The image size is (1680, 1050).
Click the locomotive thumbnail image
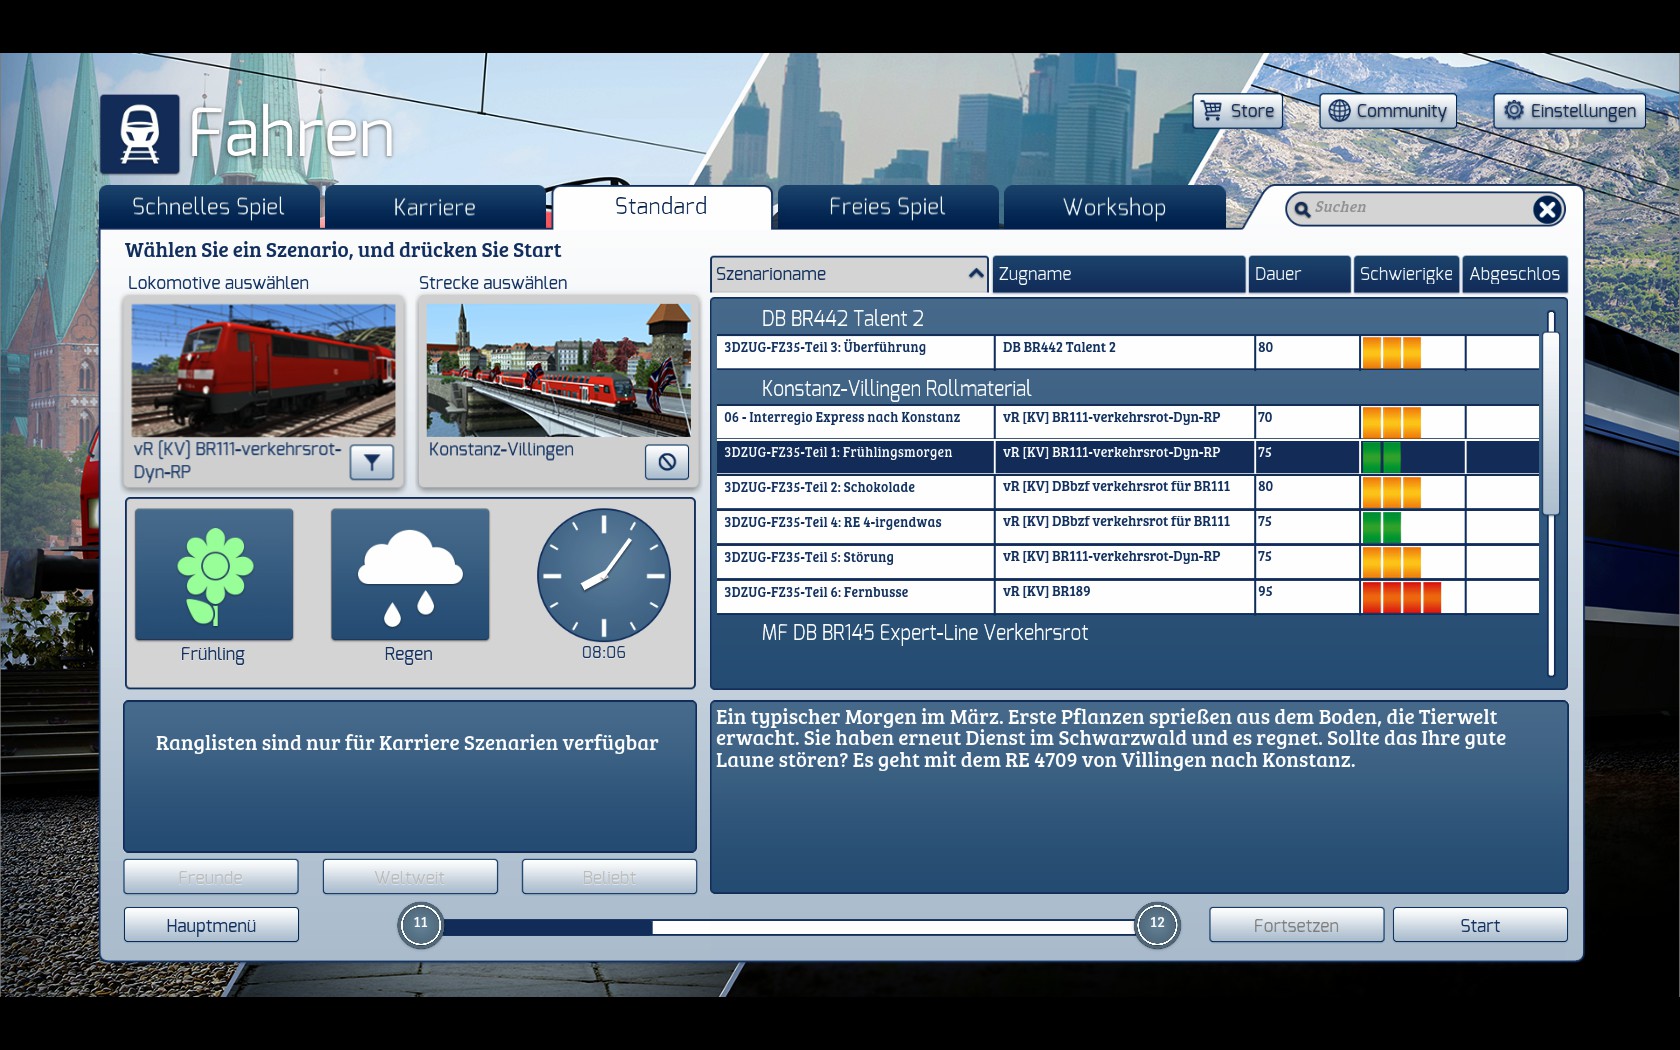coord(264,371)
